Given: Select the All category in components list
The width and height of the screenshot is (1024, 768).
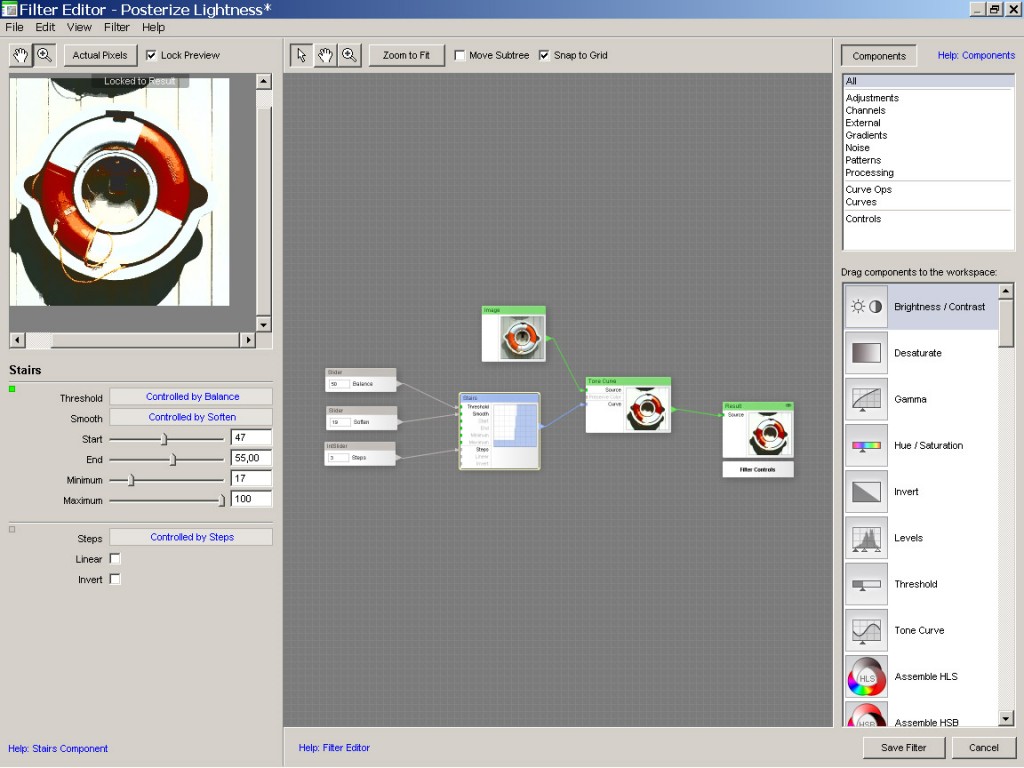Looking at the screenshot, I should (928, 82).
